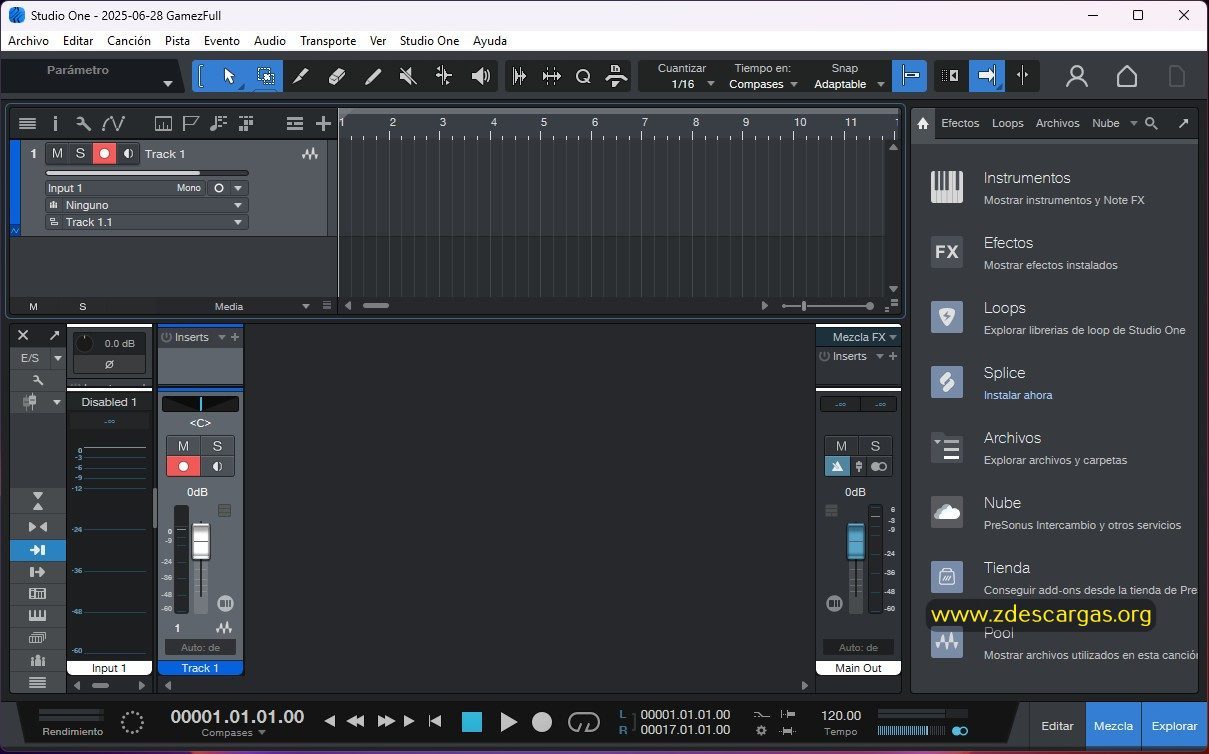Open the Archivo menu
The image size is (1209, 754).
[x=28, y=41]
